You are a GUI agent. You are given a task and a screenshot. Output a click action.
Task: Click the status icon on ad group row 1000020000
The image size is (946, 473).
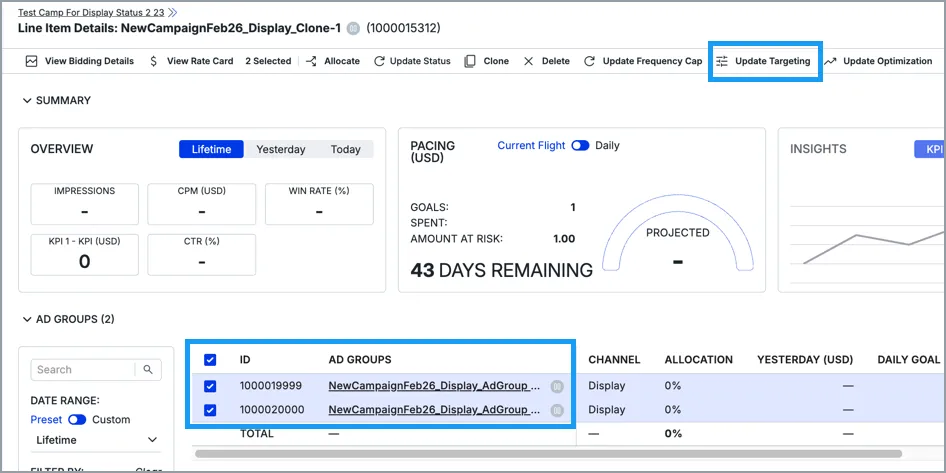click(x=557, y=410)
